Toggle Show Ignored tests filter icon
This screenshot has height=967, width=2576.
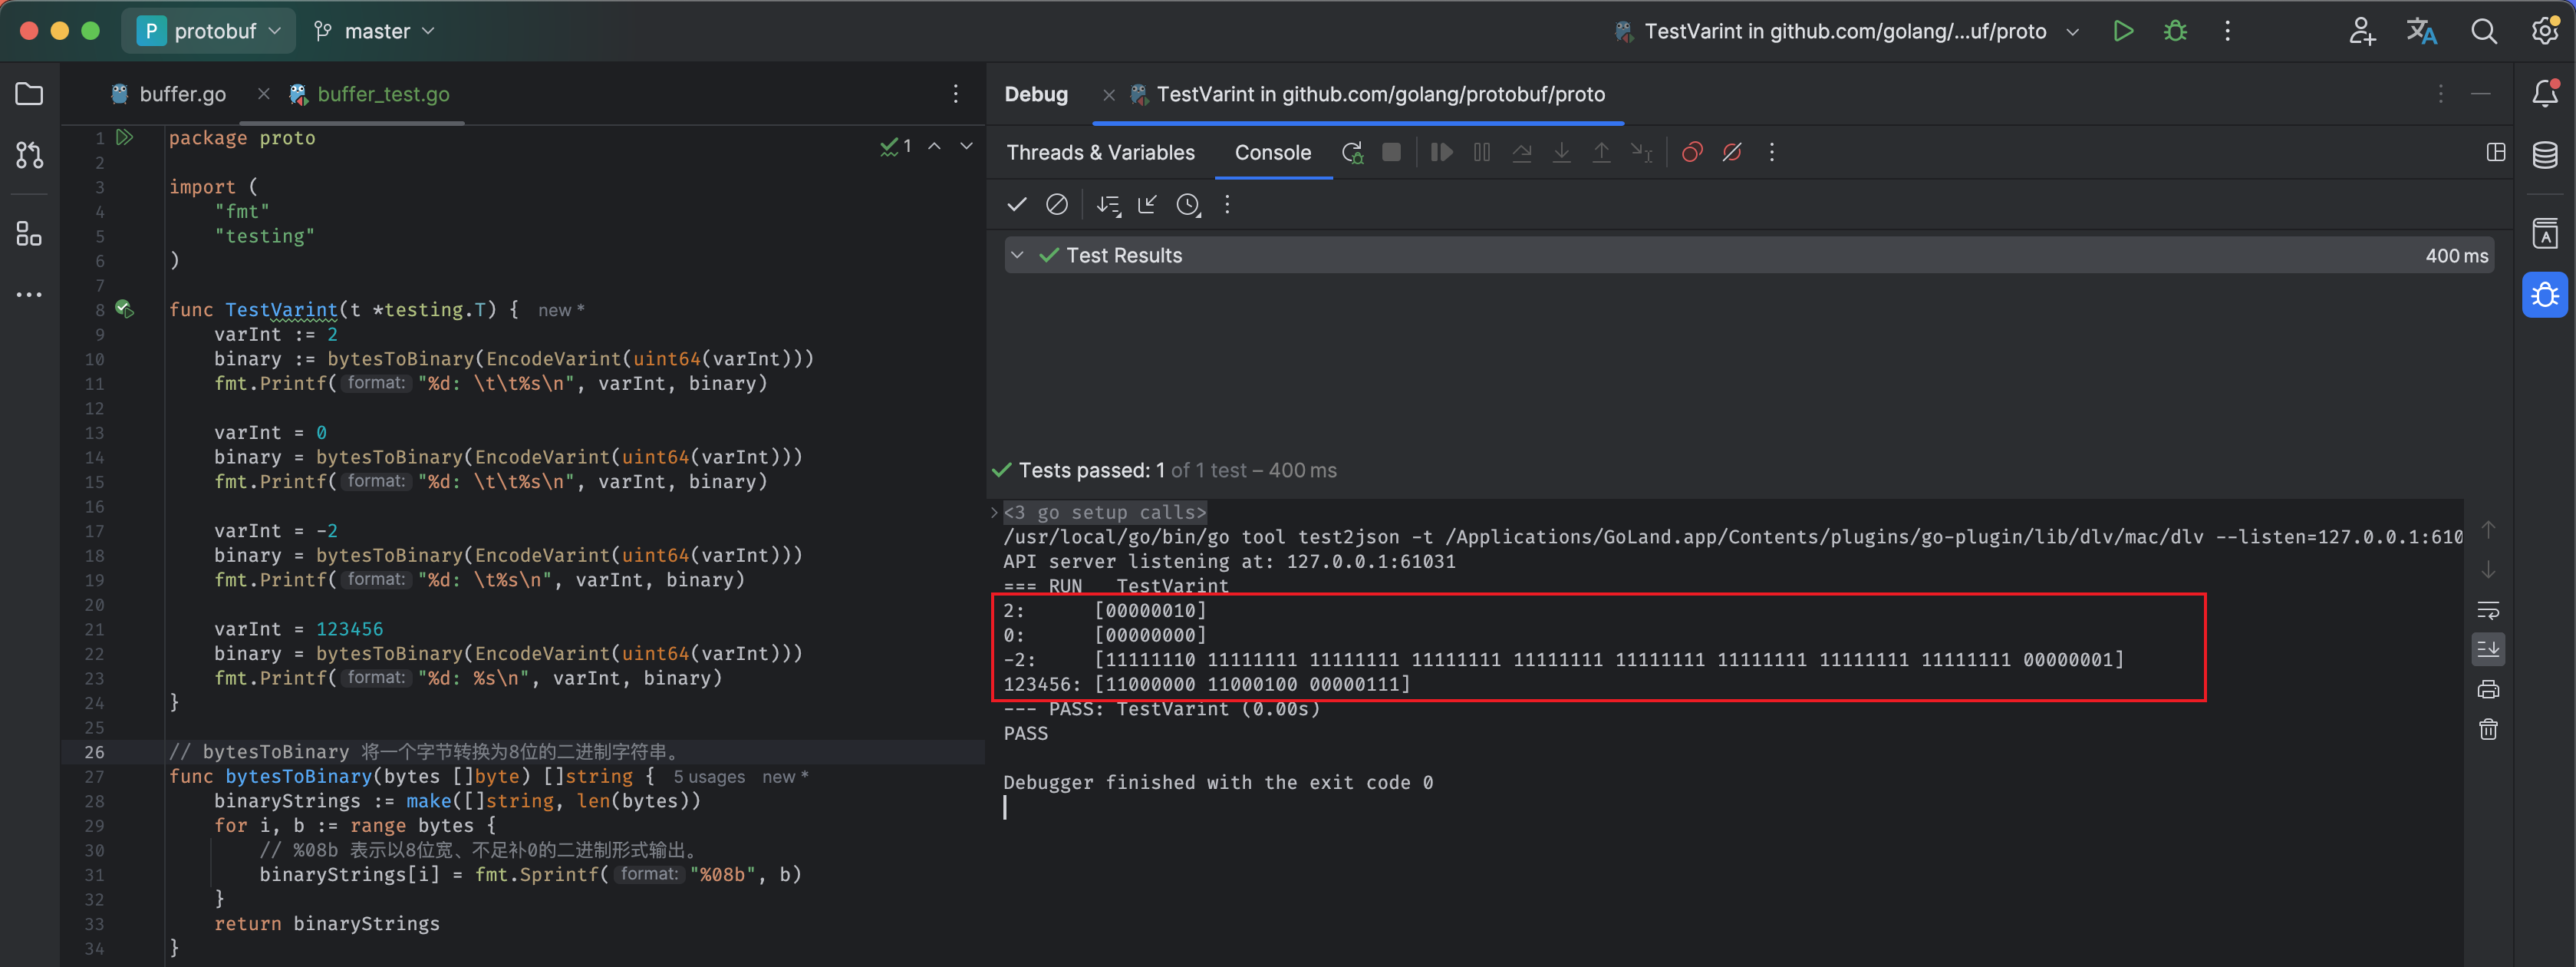click(x=1056, y=205)
